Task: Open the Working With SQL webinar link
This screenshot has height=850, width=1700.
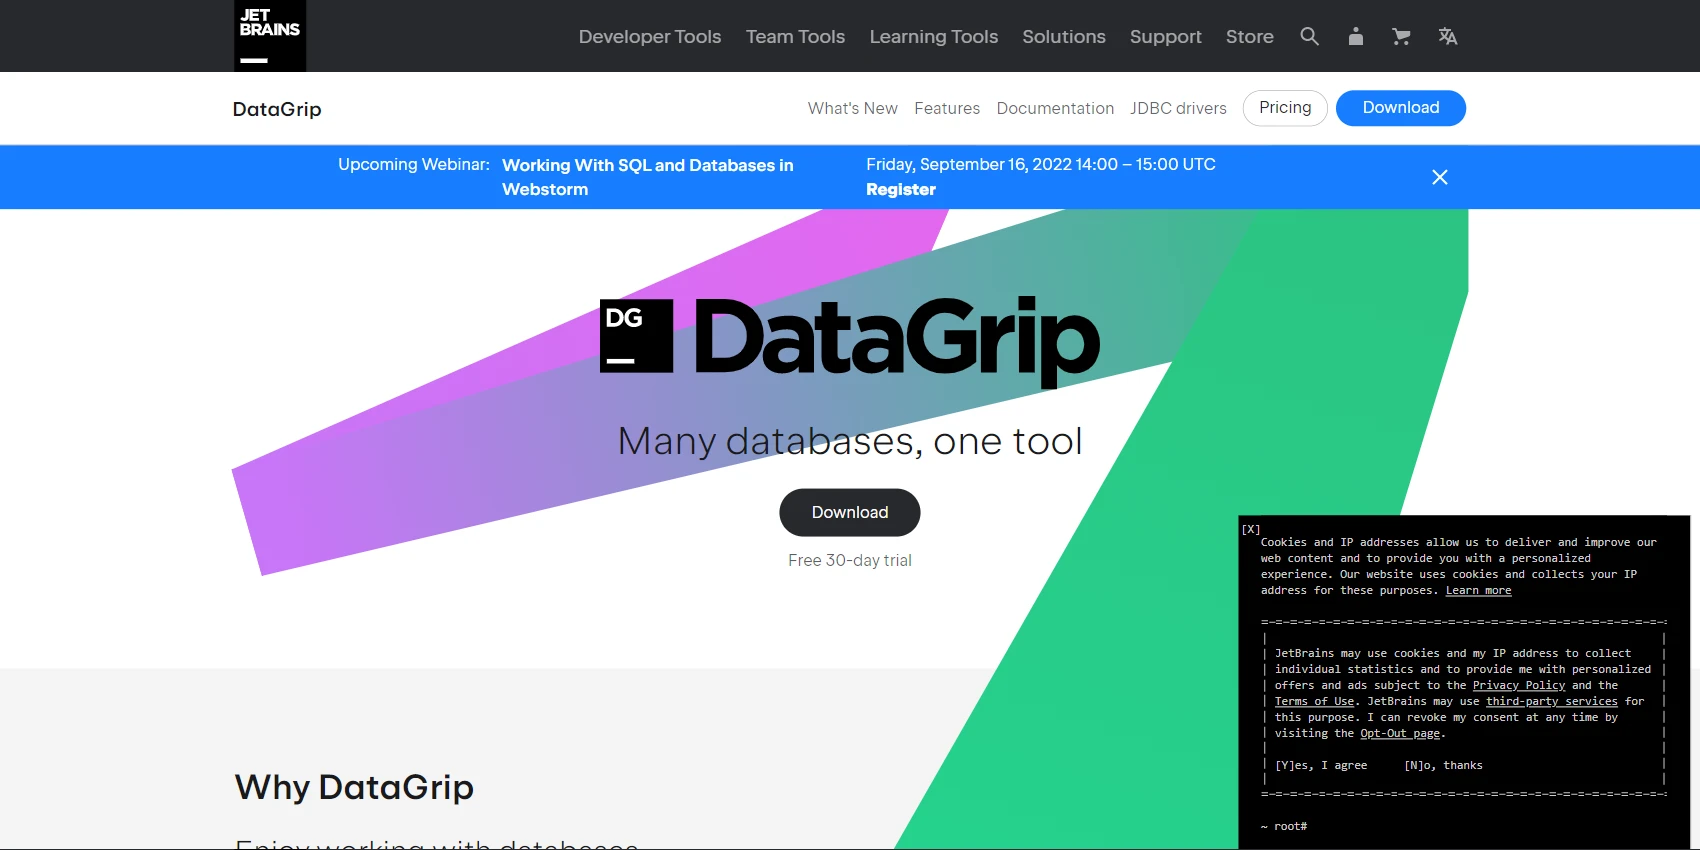Action: [647, 177]
